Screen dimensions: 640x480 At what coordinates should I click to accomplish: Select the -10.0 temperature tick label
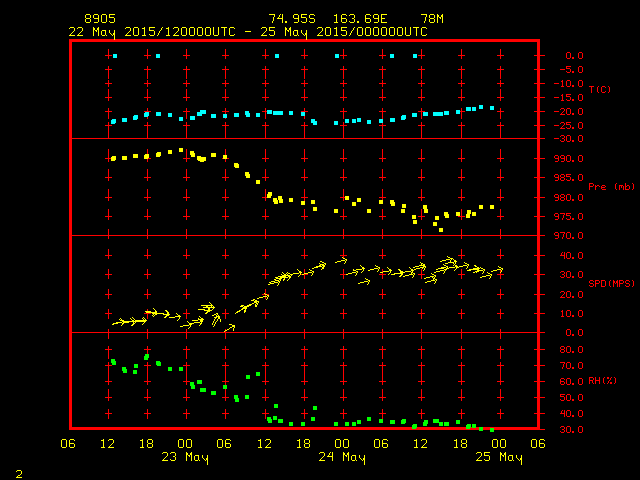tap(569, 84)
